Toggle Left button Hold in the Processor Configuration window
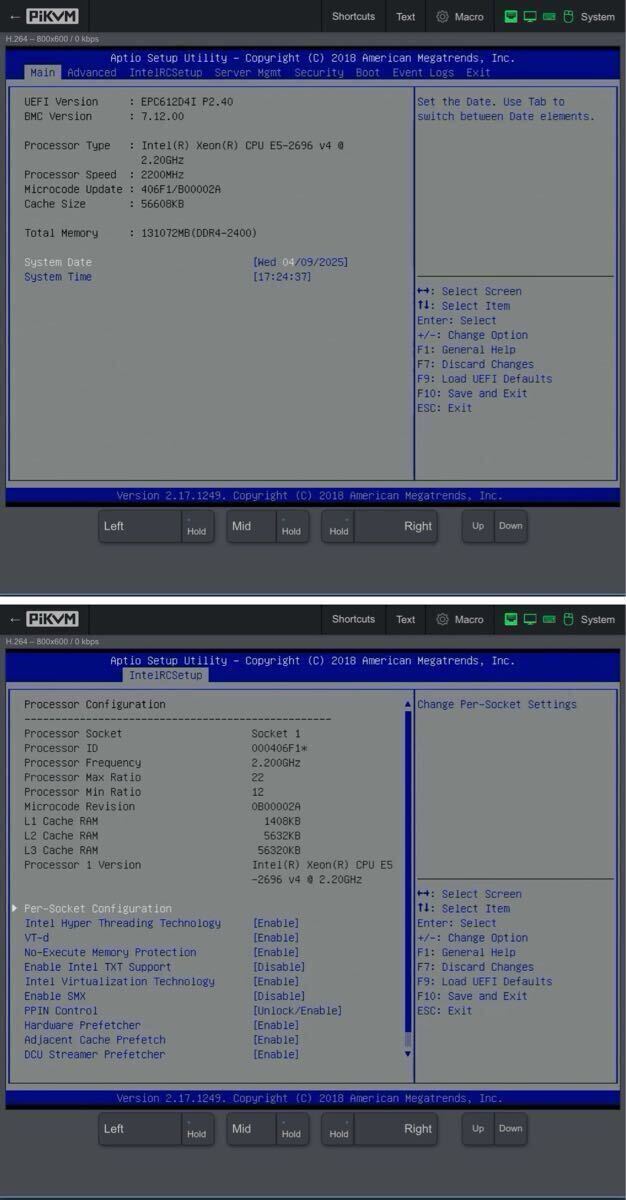The image size is (626, 1200). [x=197, y=1130]
